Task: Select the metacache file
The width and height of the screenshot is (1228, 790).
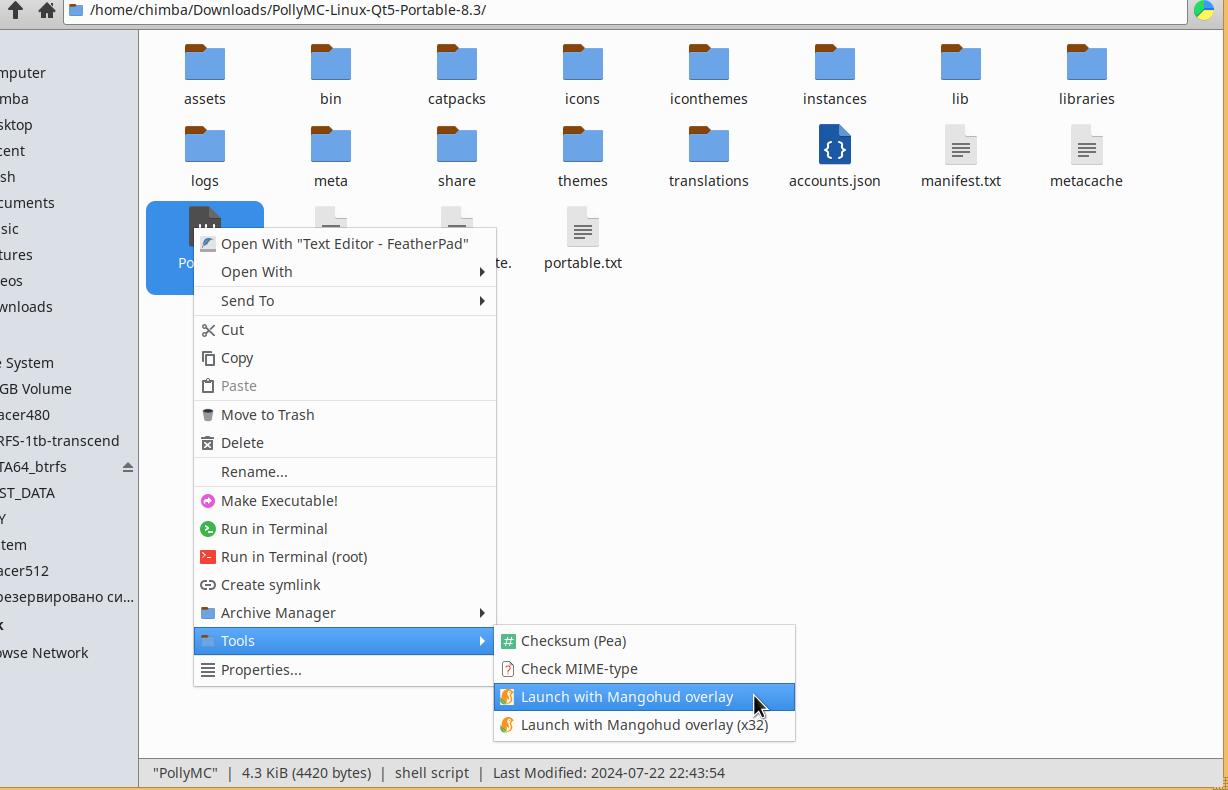Action: point(1087,157)
